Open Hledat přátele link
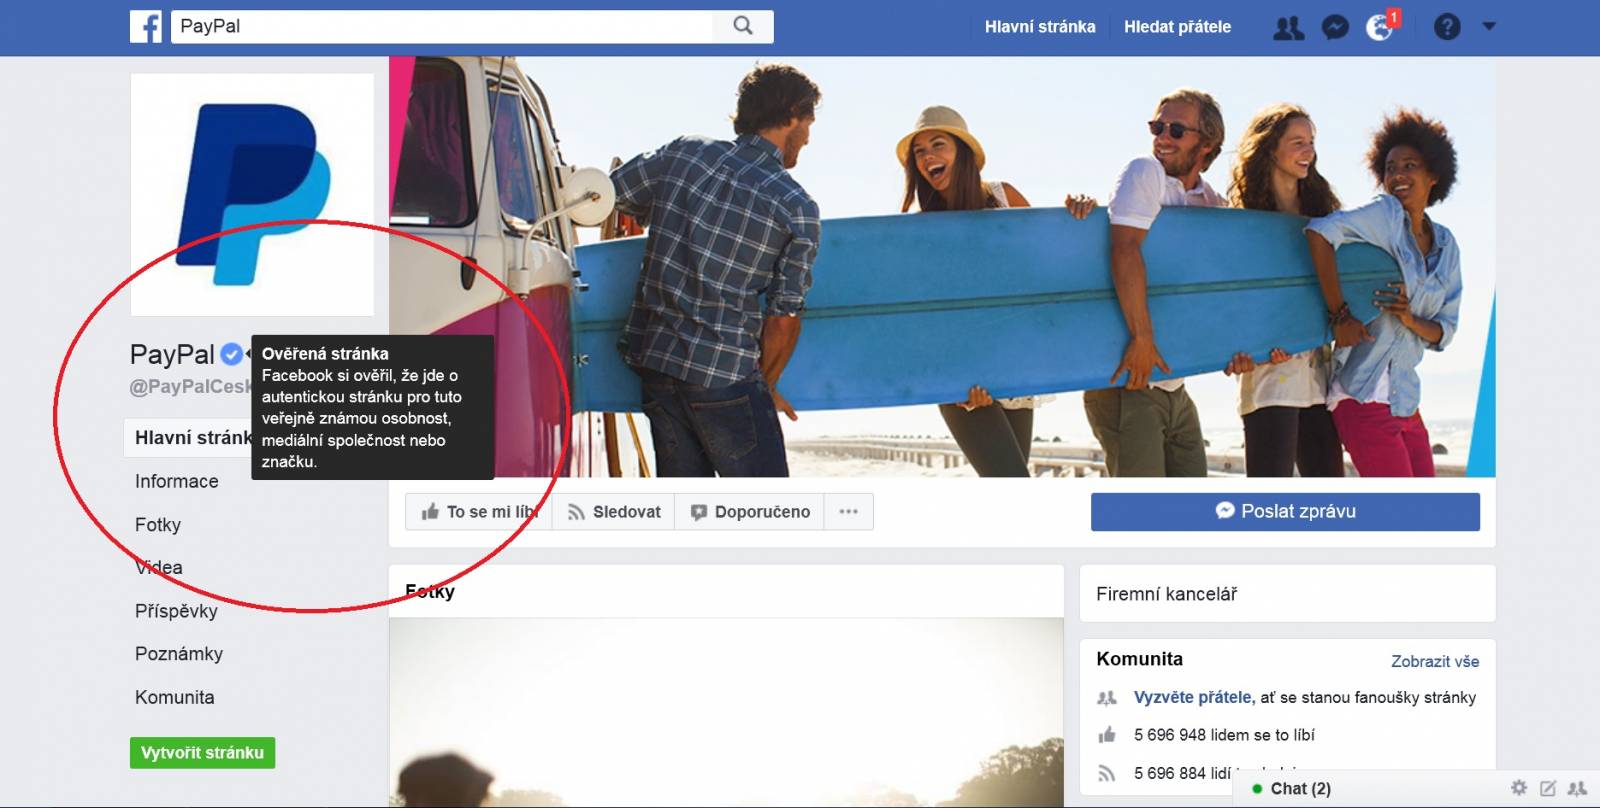This screenshot has height=808, width=1600. (1177, 27)
